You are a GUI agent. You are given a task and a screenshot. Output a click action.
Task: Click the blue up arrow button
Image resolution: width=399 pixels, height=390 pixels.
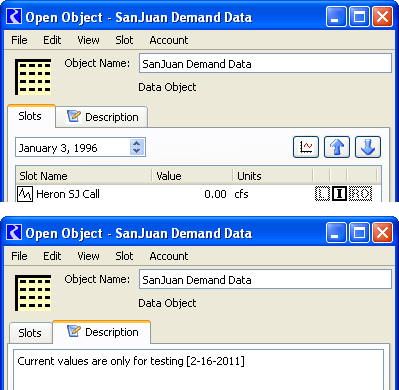click(337, 147)
